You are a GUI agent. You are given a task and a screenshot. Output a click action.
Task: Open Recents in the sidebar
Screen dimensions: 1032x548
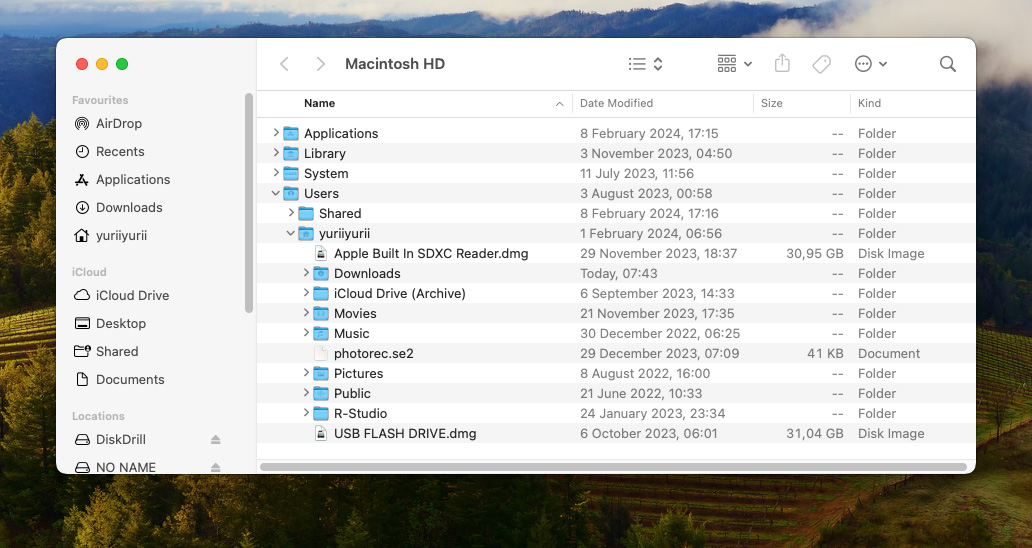(120, 151)
